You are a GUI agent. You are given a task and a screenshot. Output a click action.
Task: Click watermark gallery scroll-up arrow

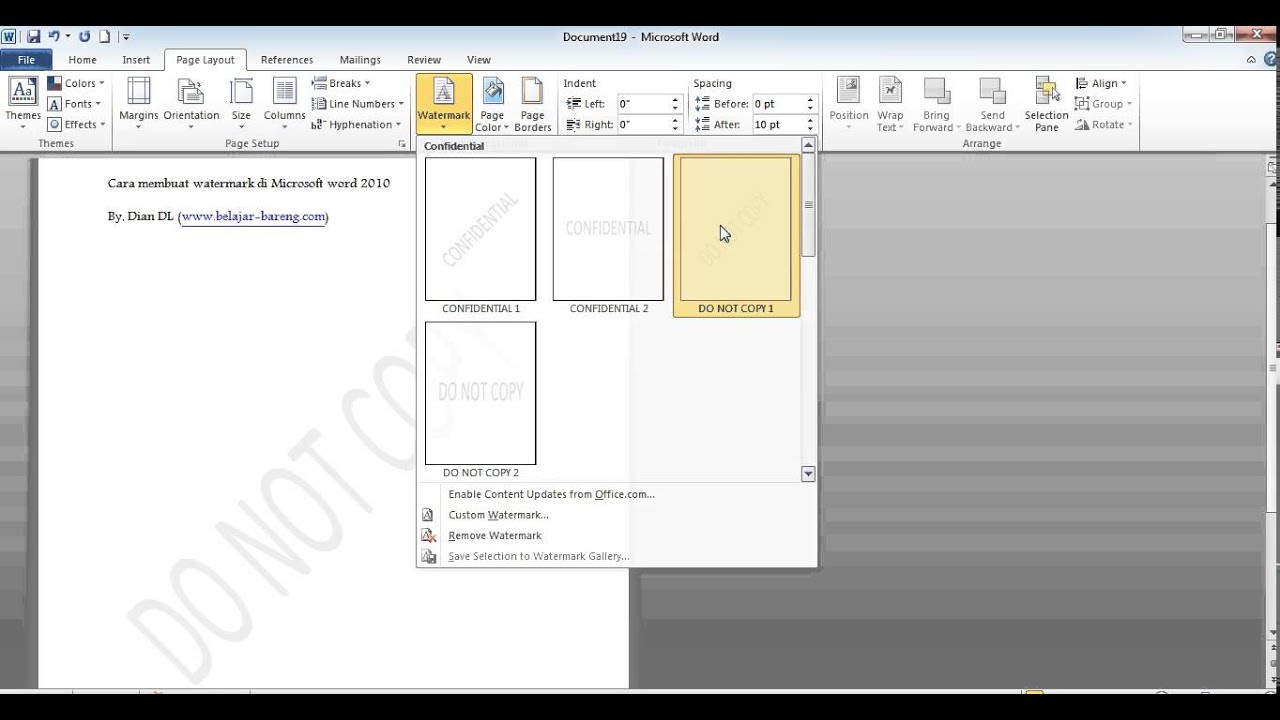point(808,146)
